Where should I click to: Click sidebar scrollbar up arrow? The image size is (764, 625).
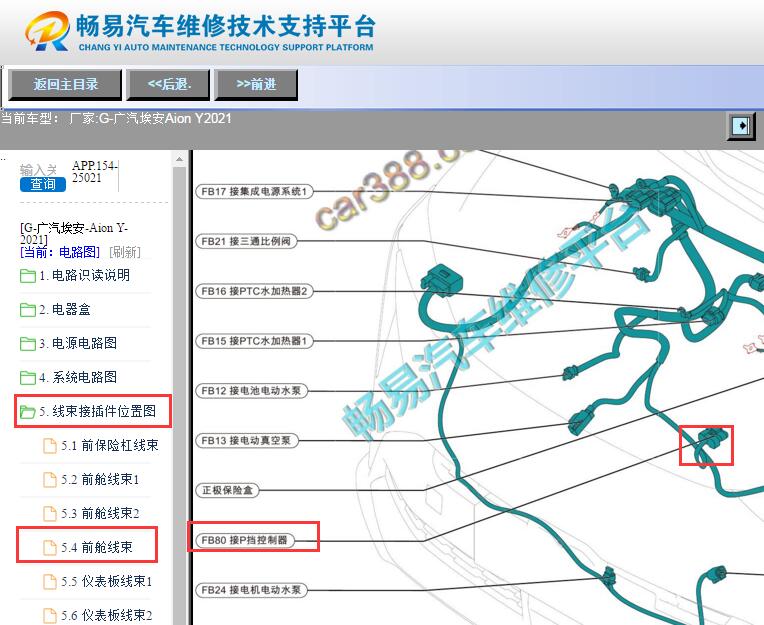click(x=179, y=159)
